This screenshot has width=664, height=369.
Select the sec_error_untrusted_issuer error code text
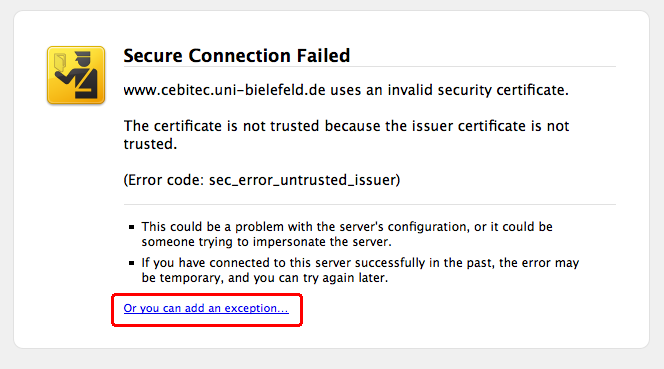tap(303, 180)
